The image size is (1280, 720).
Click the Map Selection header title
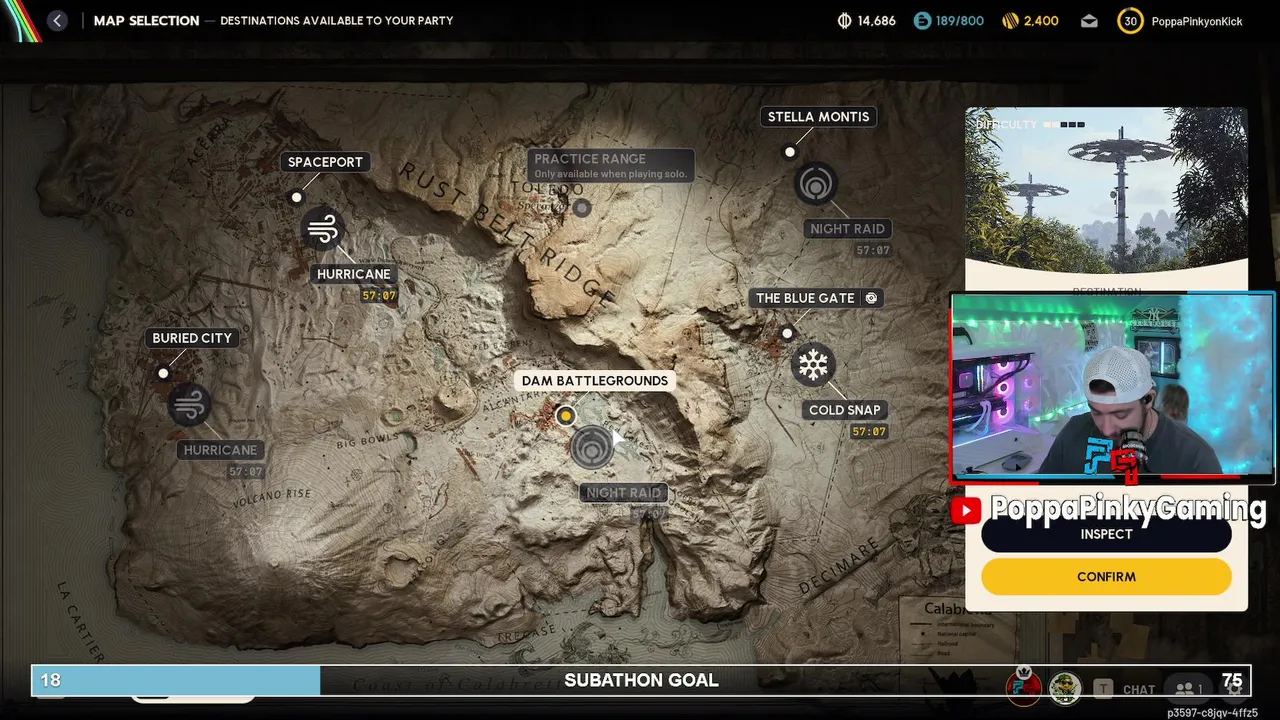pos(146,20)
